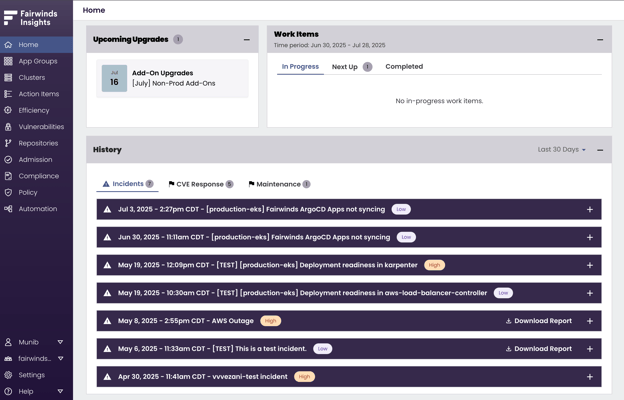Viewport: 624px width, 400px height.
Task: Switch to the Next Up tab
Action: click(x=352, y=66)
